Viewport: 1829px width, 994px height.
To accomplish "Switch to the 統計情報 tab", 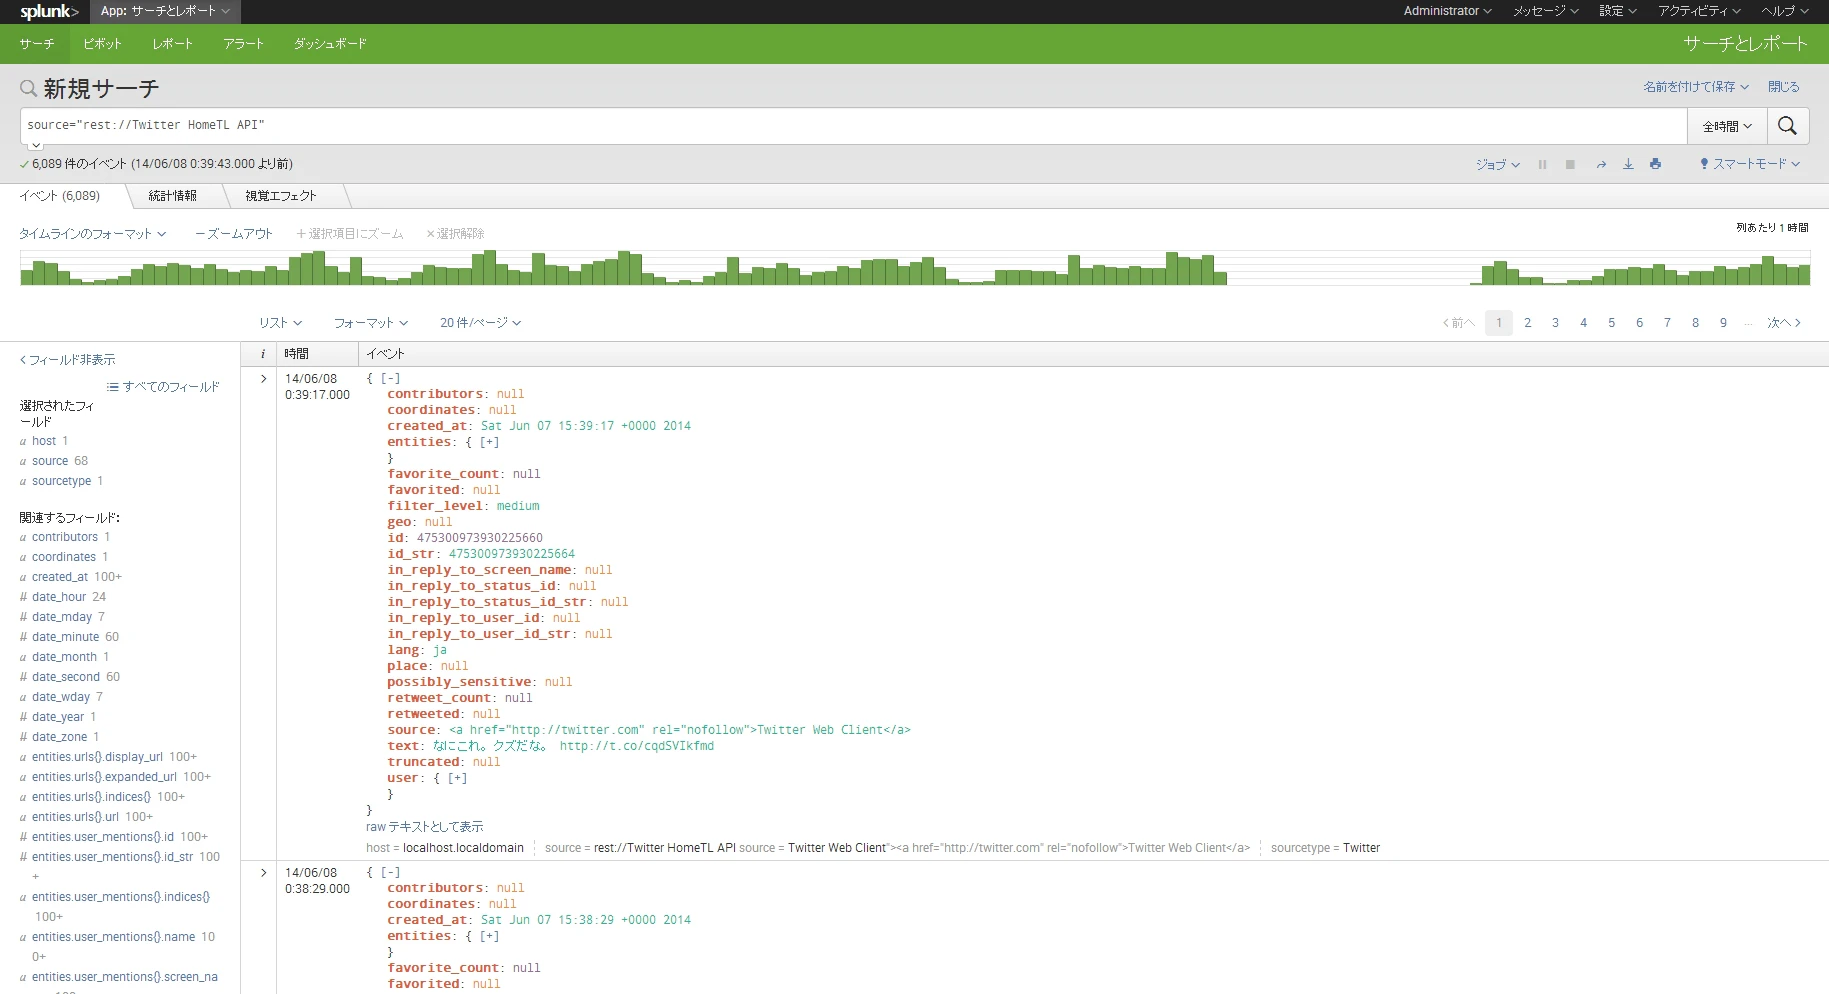I will (x=172, y=196).
